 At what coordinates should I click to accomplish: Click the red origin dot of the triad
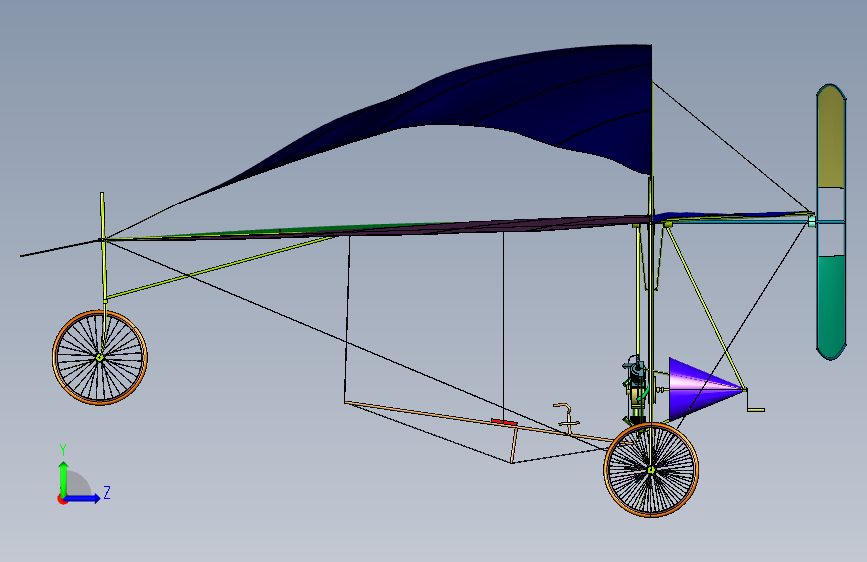(x=62, y=499)
